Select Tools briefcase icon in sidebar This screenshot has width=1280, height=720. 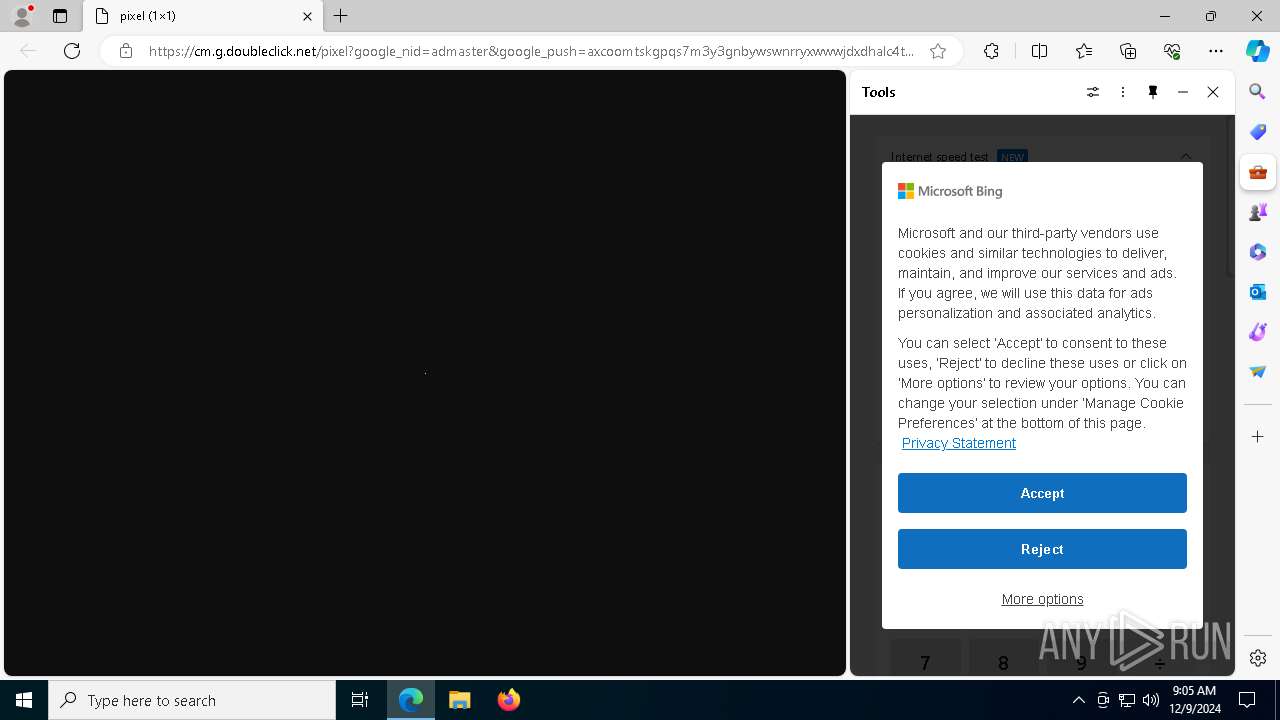click(1258, 172)
